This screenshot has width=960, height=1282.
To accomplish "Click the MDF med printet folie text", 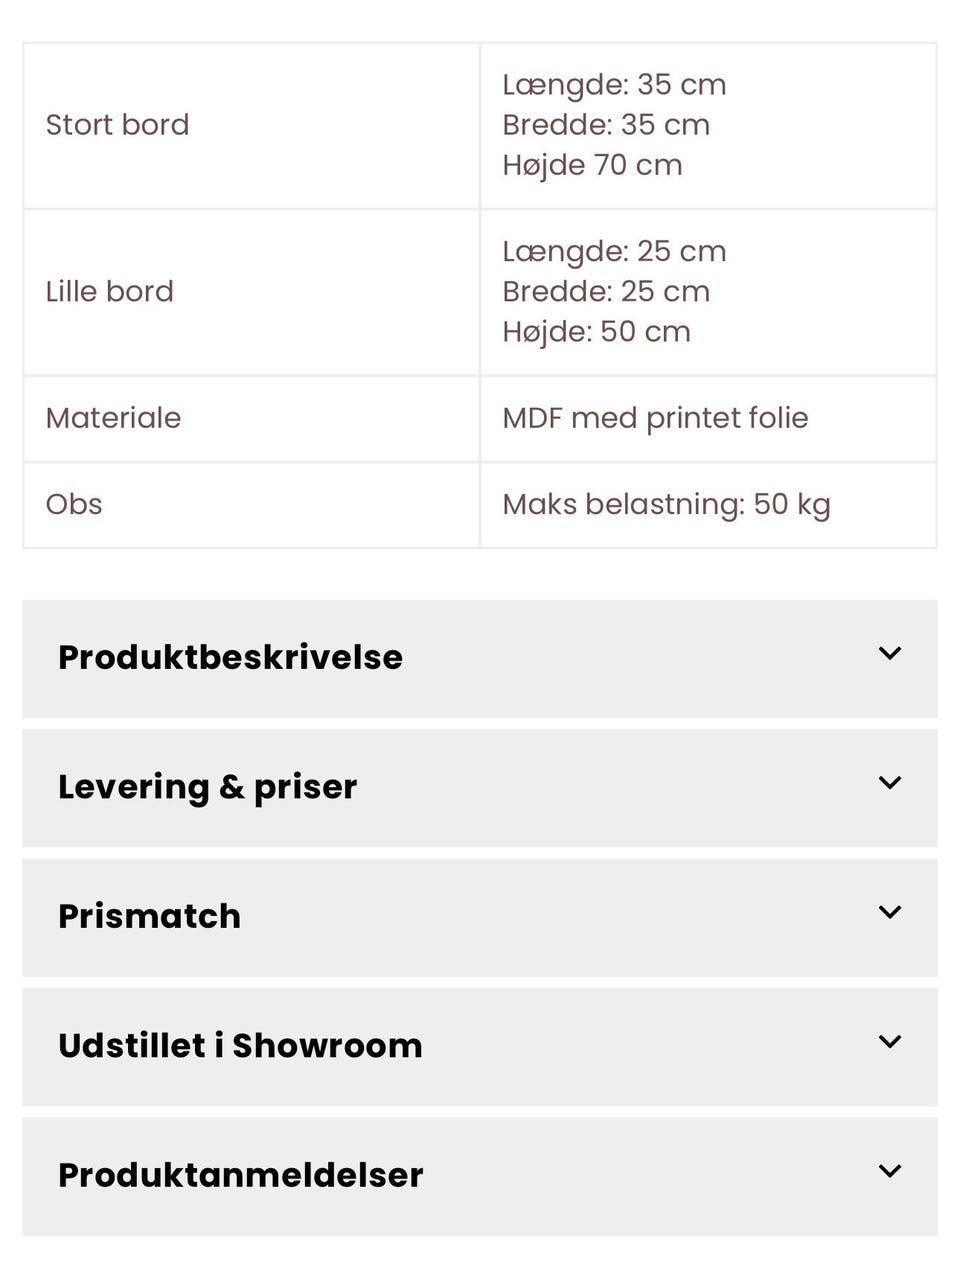I will point(655,418).
